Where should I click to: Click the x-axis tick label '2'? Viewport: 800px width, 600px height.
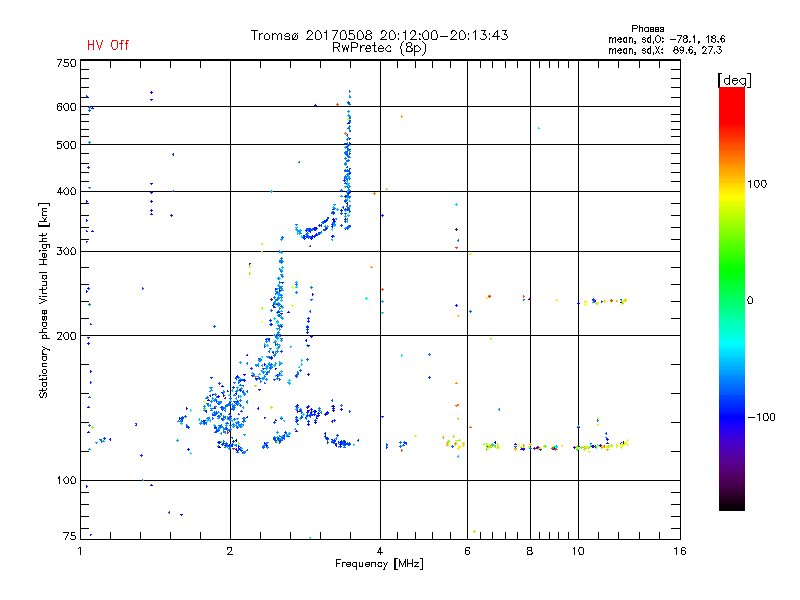230,551
